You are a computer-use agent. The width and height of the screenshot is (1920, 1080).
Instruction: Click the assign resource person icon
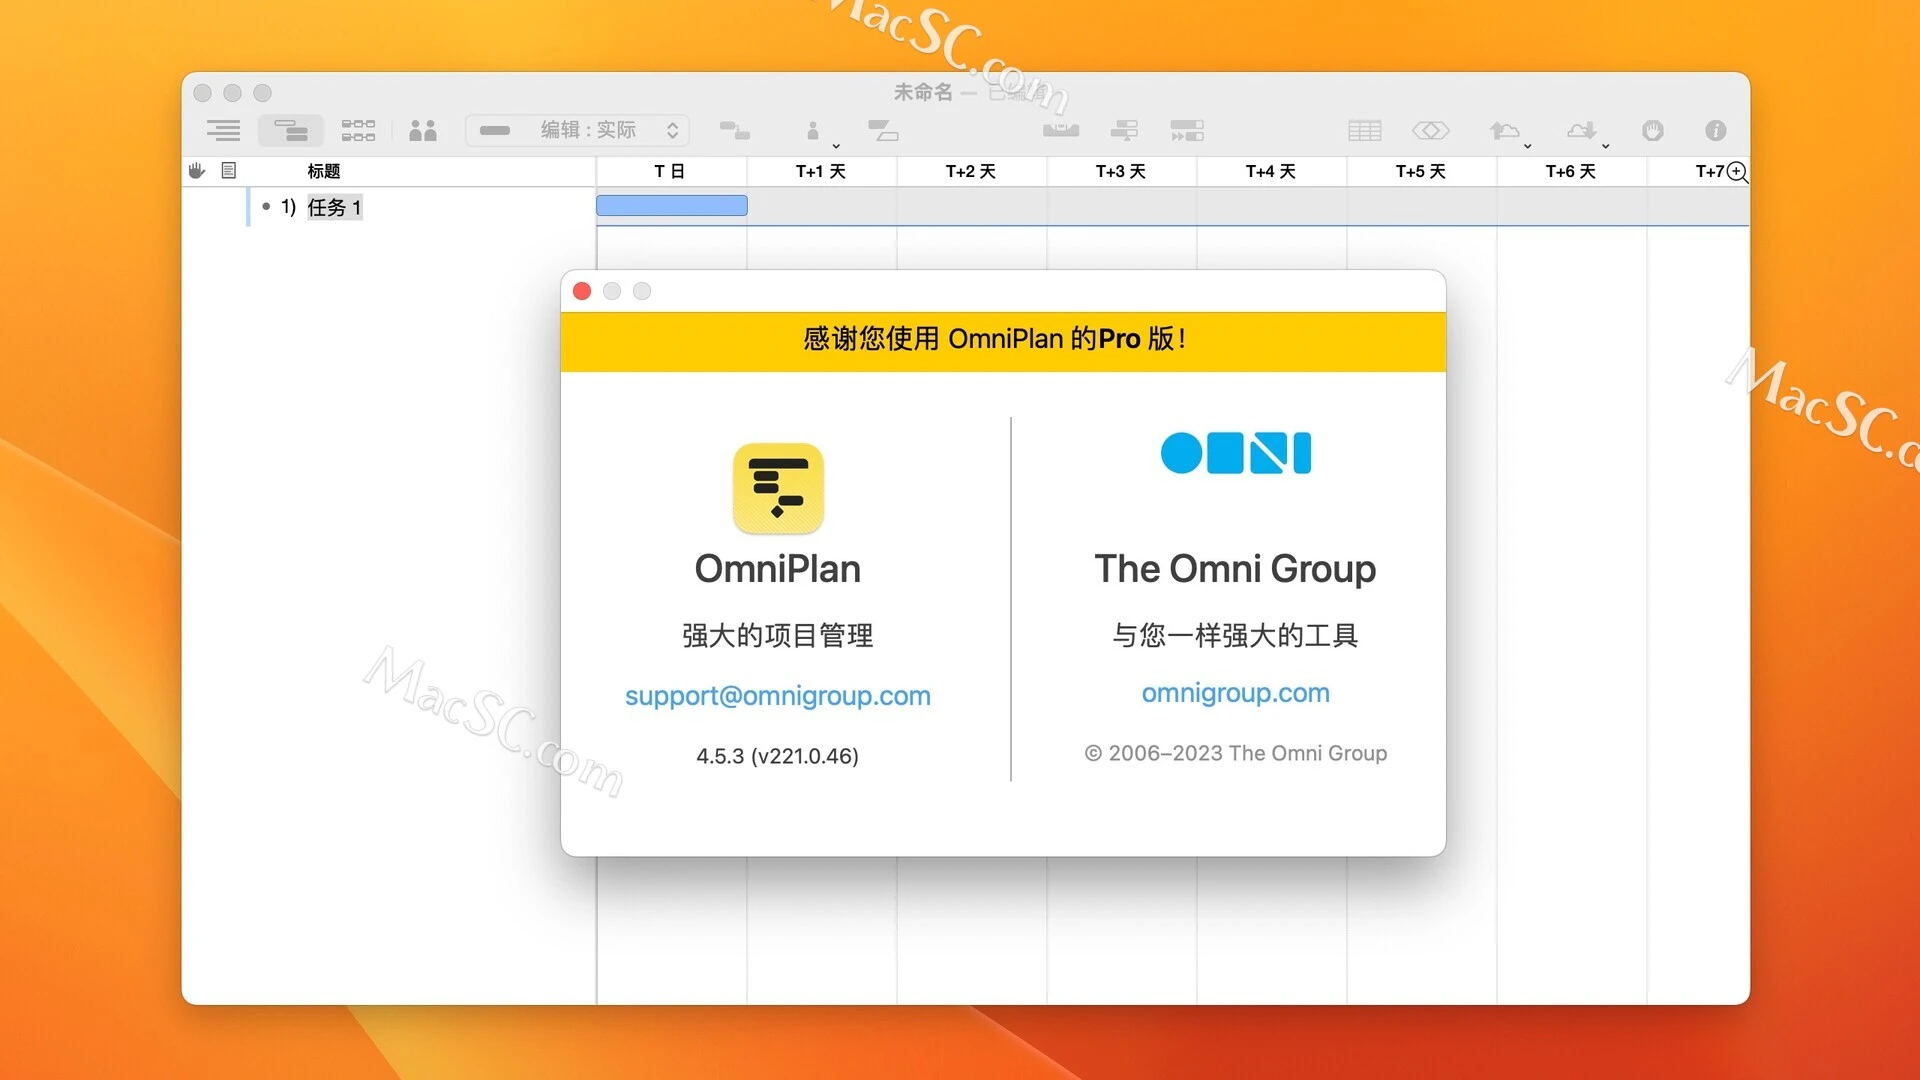pos(813,130)
